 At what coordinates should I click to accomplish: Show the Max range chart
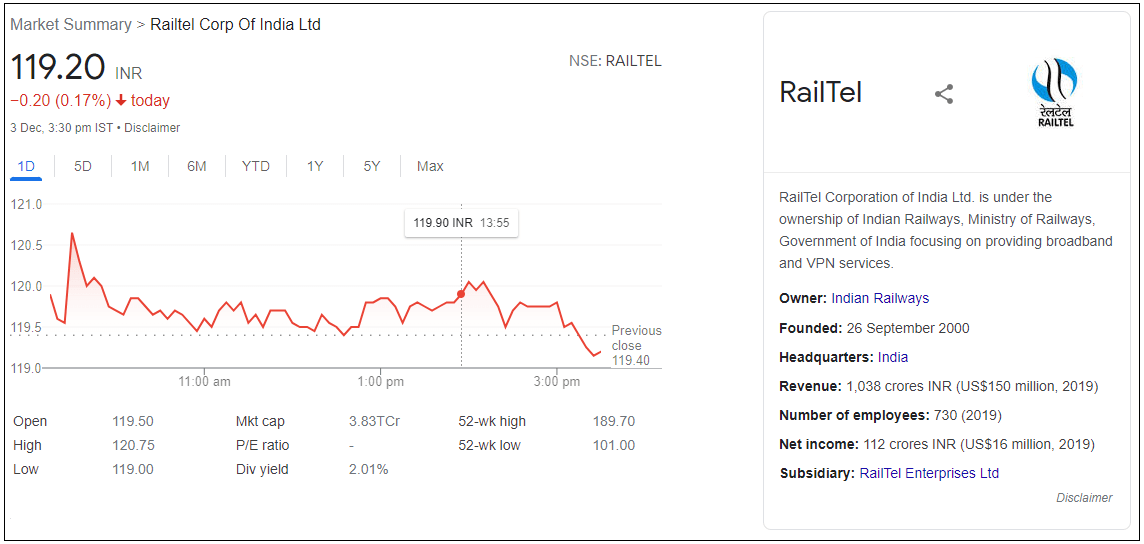point(430,166)
